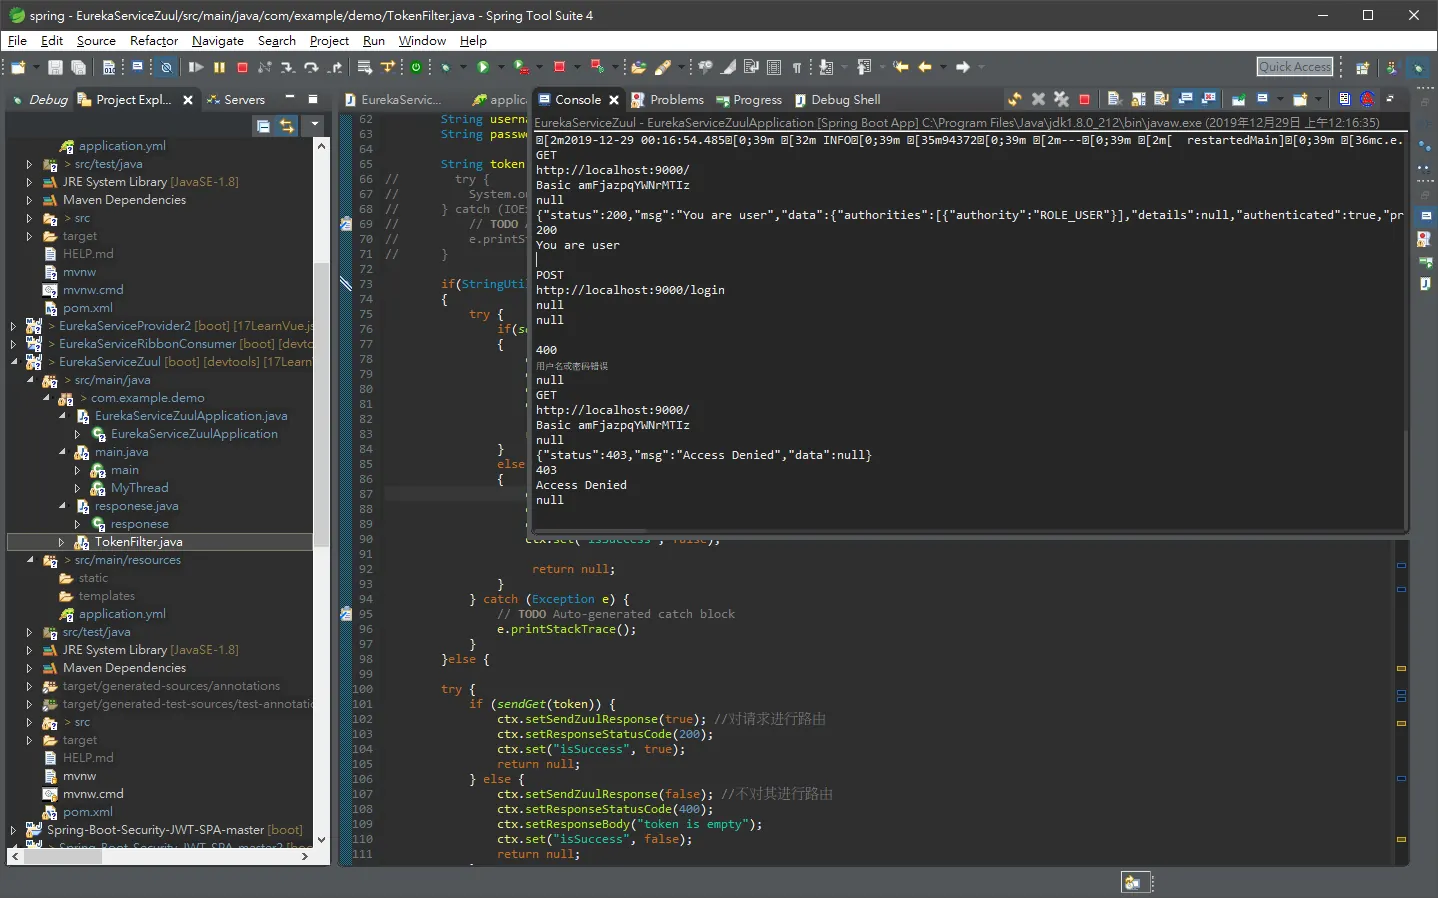This screenshot has height=898, width=1438.
Task: Click the yellow Back navigation arrow
Action: click(925, 67)
